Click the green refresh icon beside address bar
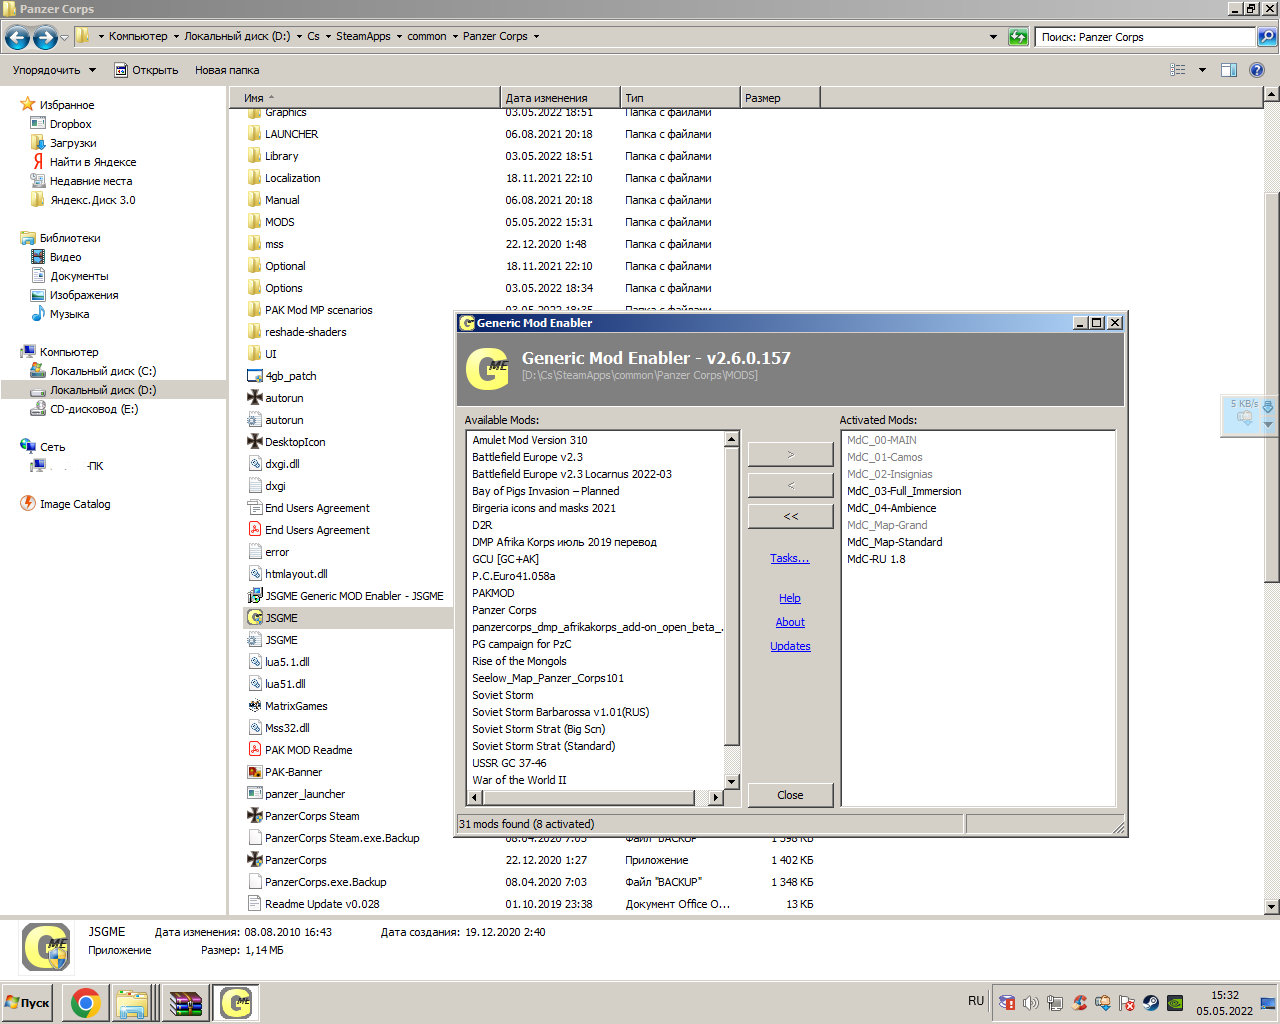Viewport: 1280px width, 1024px height. pyautogui.click(x=1018, y=37)
